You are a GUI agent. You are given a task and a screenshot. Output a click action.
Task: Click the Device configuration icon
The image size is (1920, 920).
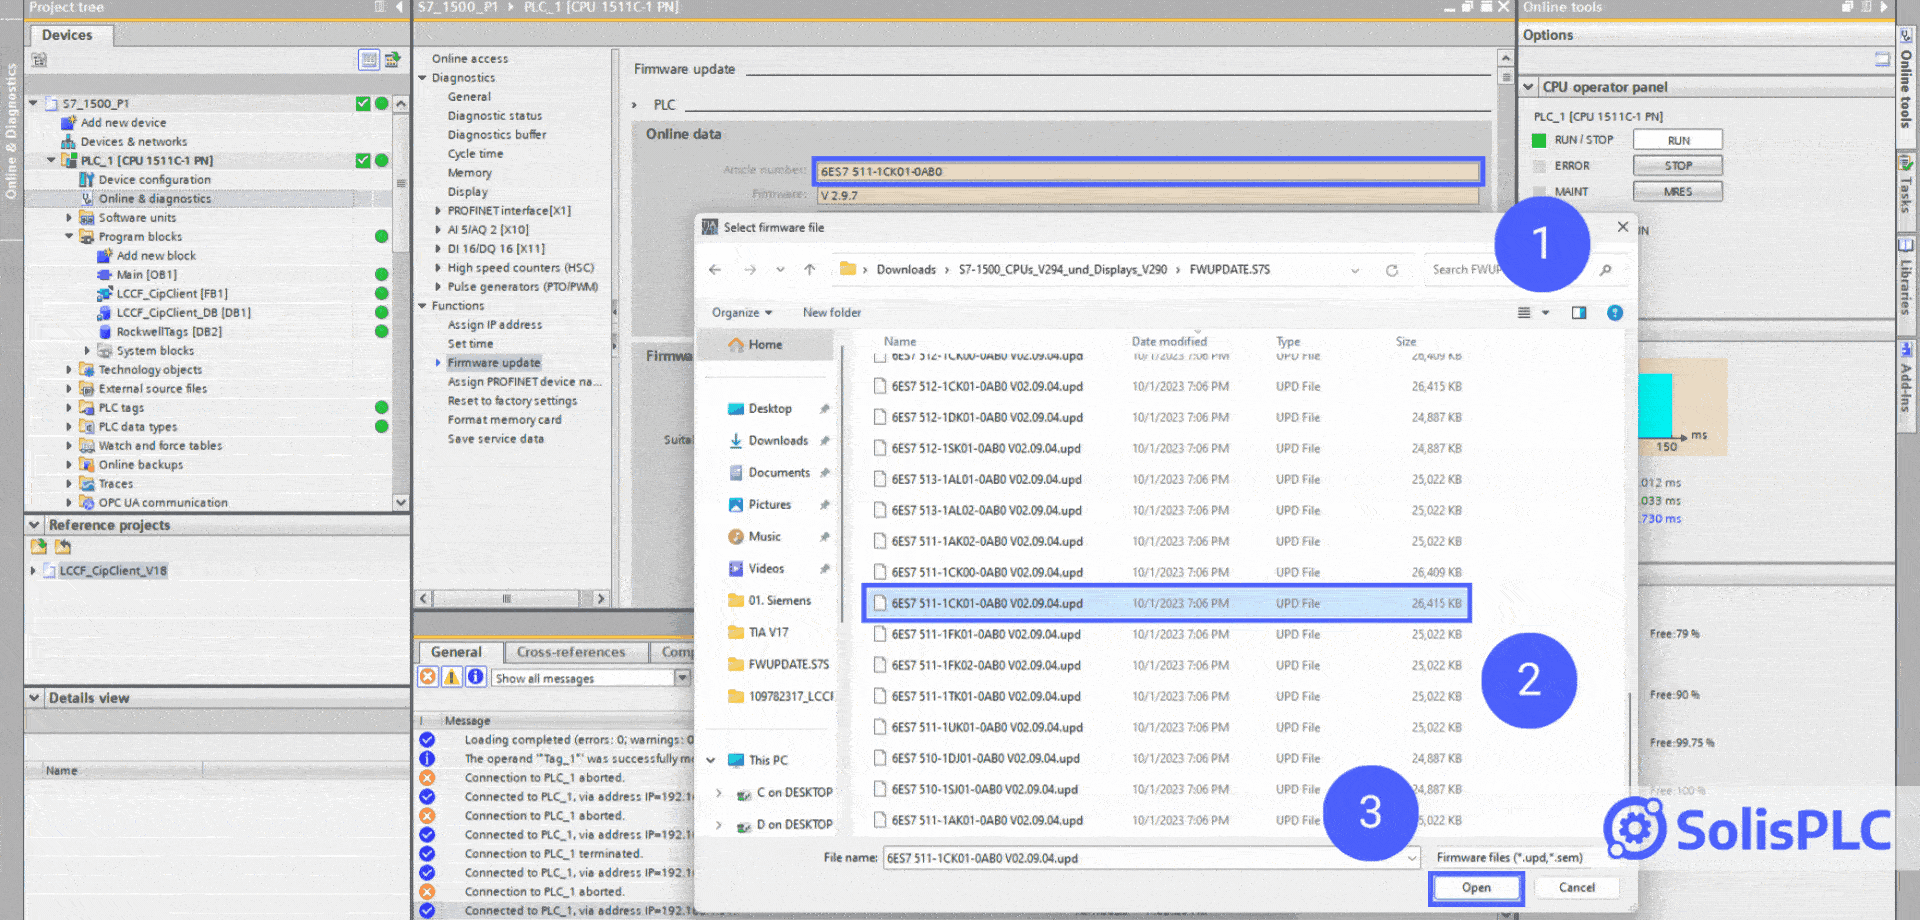pos(89,179)
